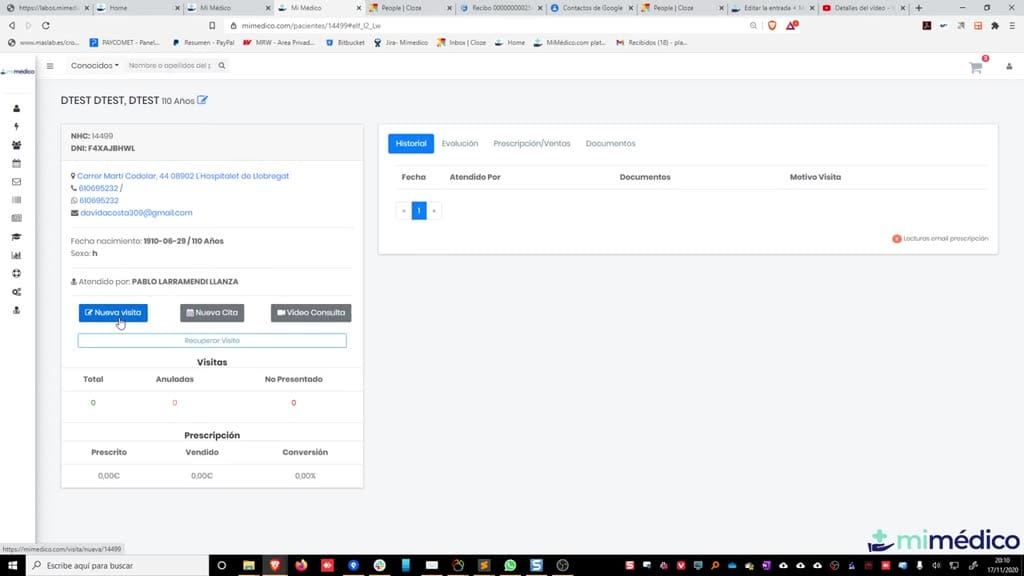This screenshot has height=576, width=1024.
Task: Click the Nueva visita button
Action: pos(113,313)
